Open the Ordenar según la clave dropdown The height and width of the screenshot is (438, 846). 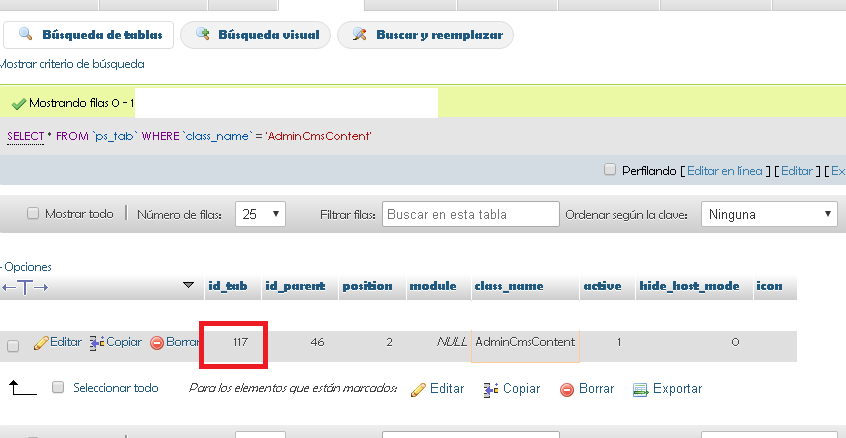[x=769, y=214]
